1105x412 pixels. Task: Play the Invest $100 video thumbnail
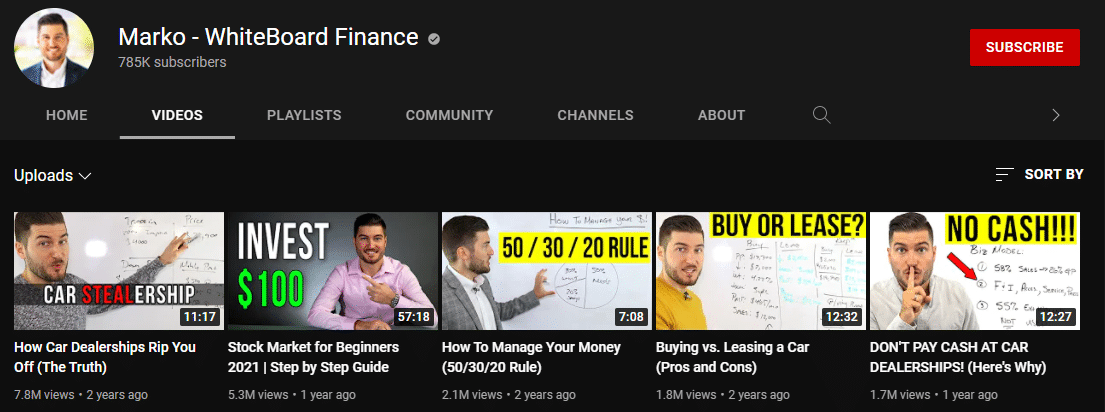332,270
